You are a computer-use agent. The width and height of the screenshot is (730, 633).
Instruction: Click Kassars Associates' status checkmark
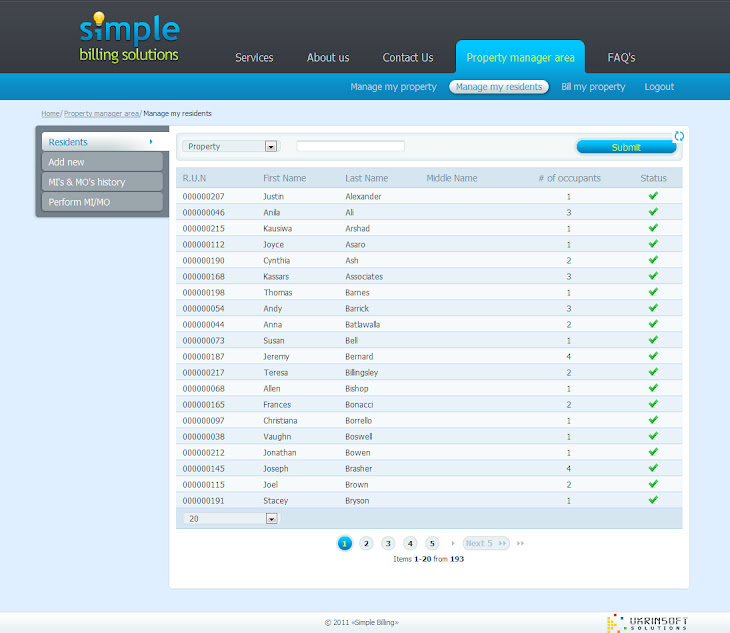(x=653, y=276)
